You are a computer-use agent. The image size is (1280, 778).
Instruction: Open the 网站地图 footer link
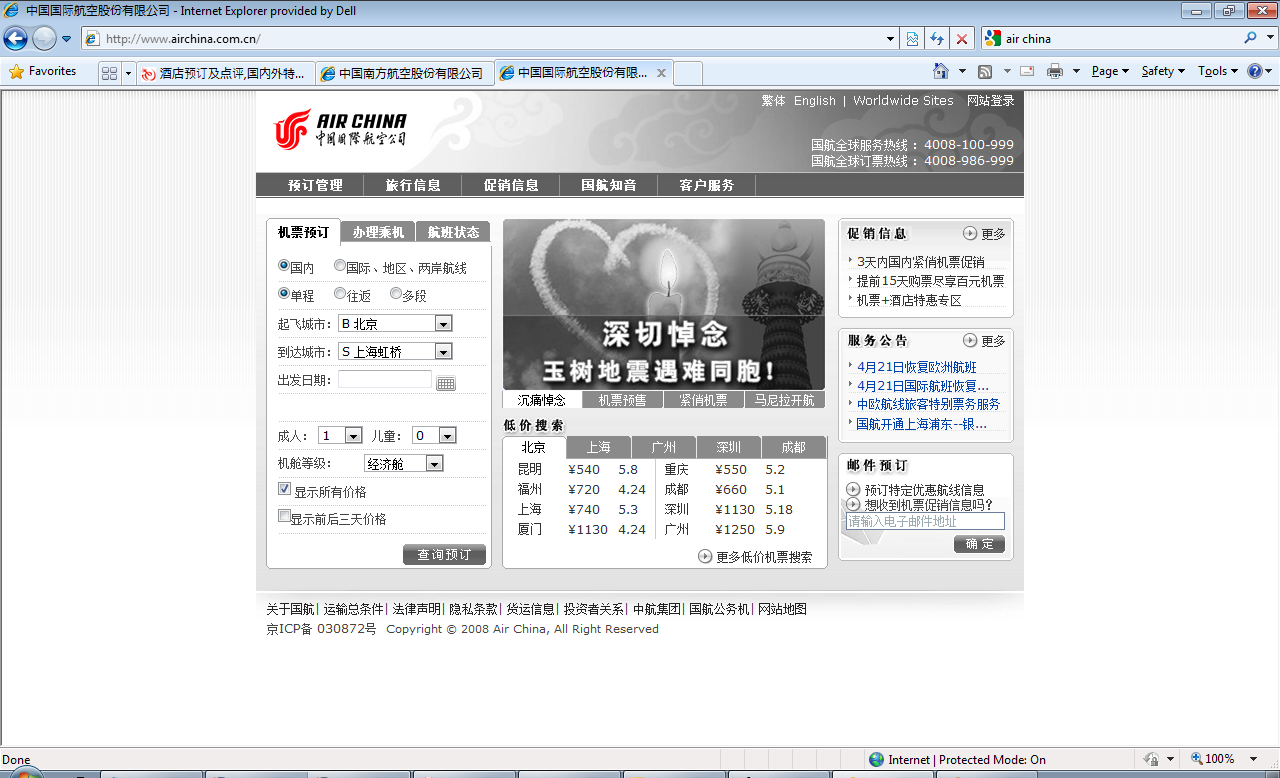782,609
